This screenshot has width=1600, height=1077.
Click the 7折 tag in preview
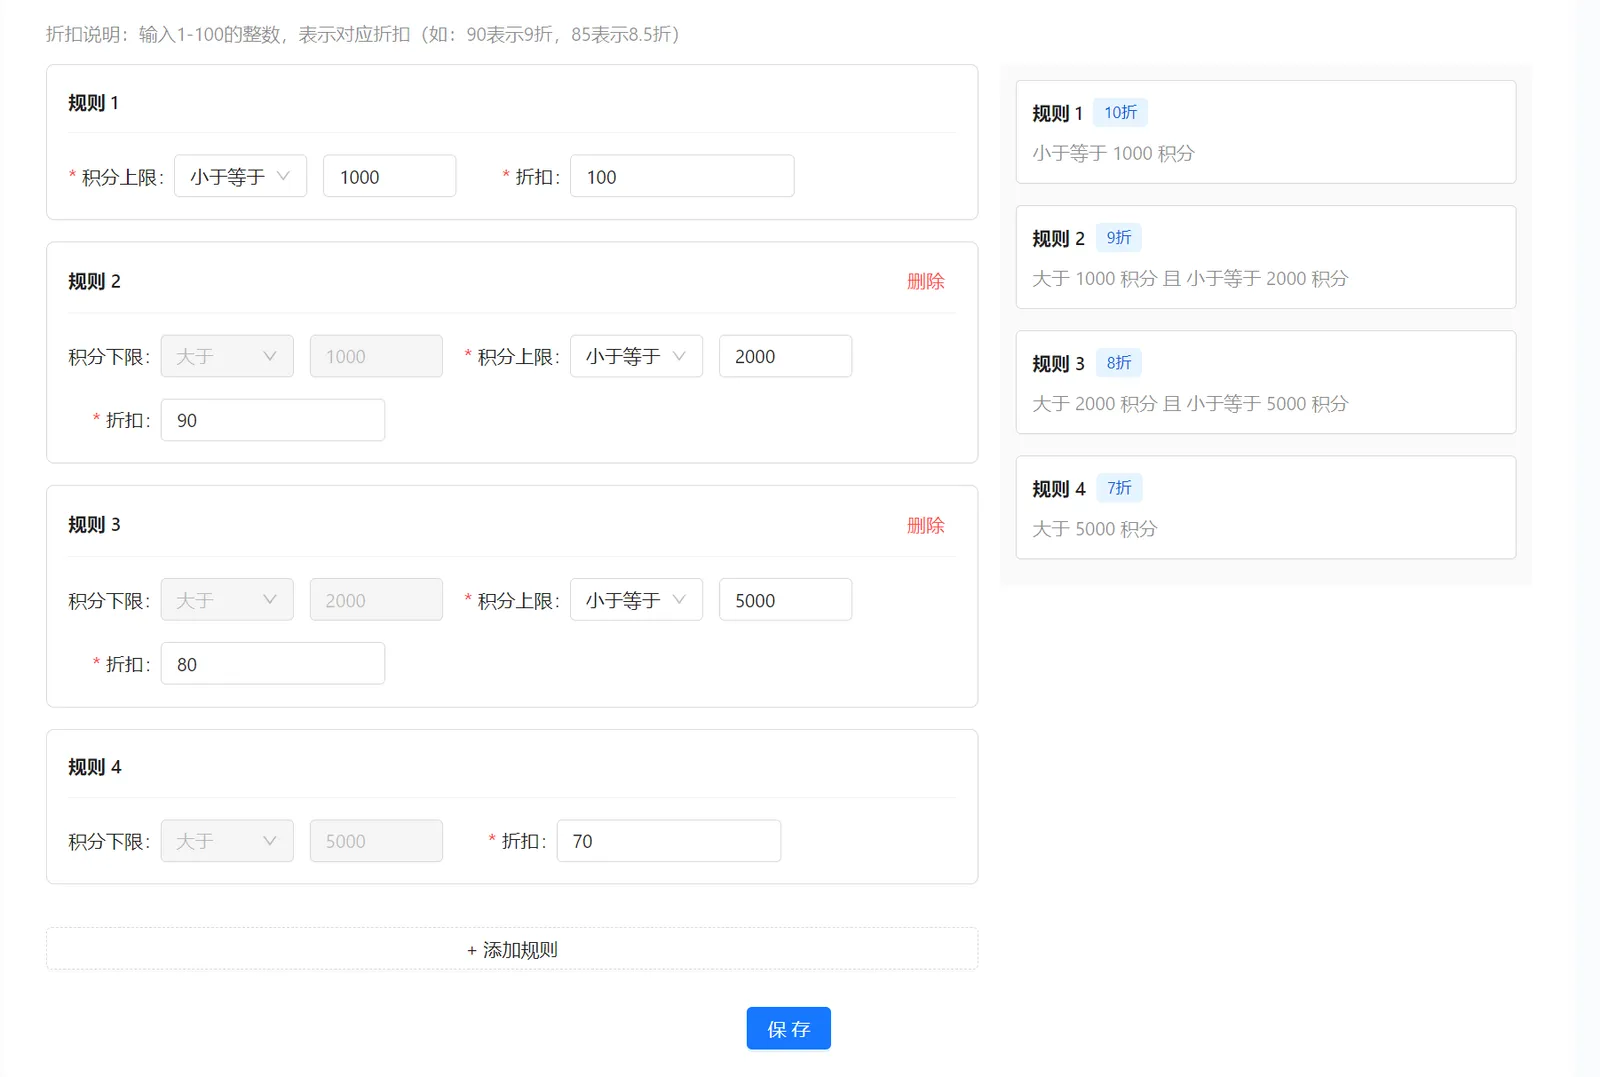[1119, 488]
